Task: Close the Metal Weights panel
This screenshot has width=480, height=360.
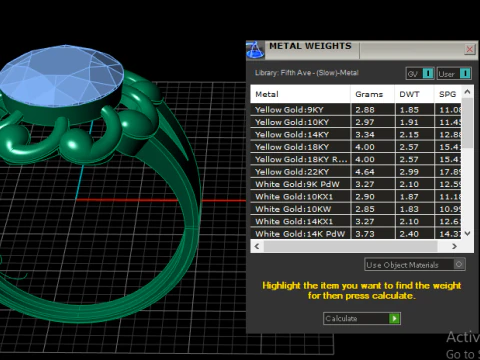Action: (x=469, y=49)
